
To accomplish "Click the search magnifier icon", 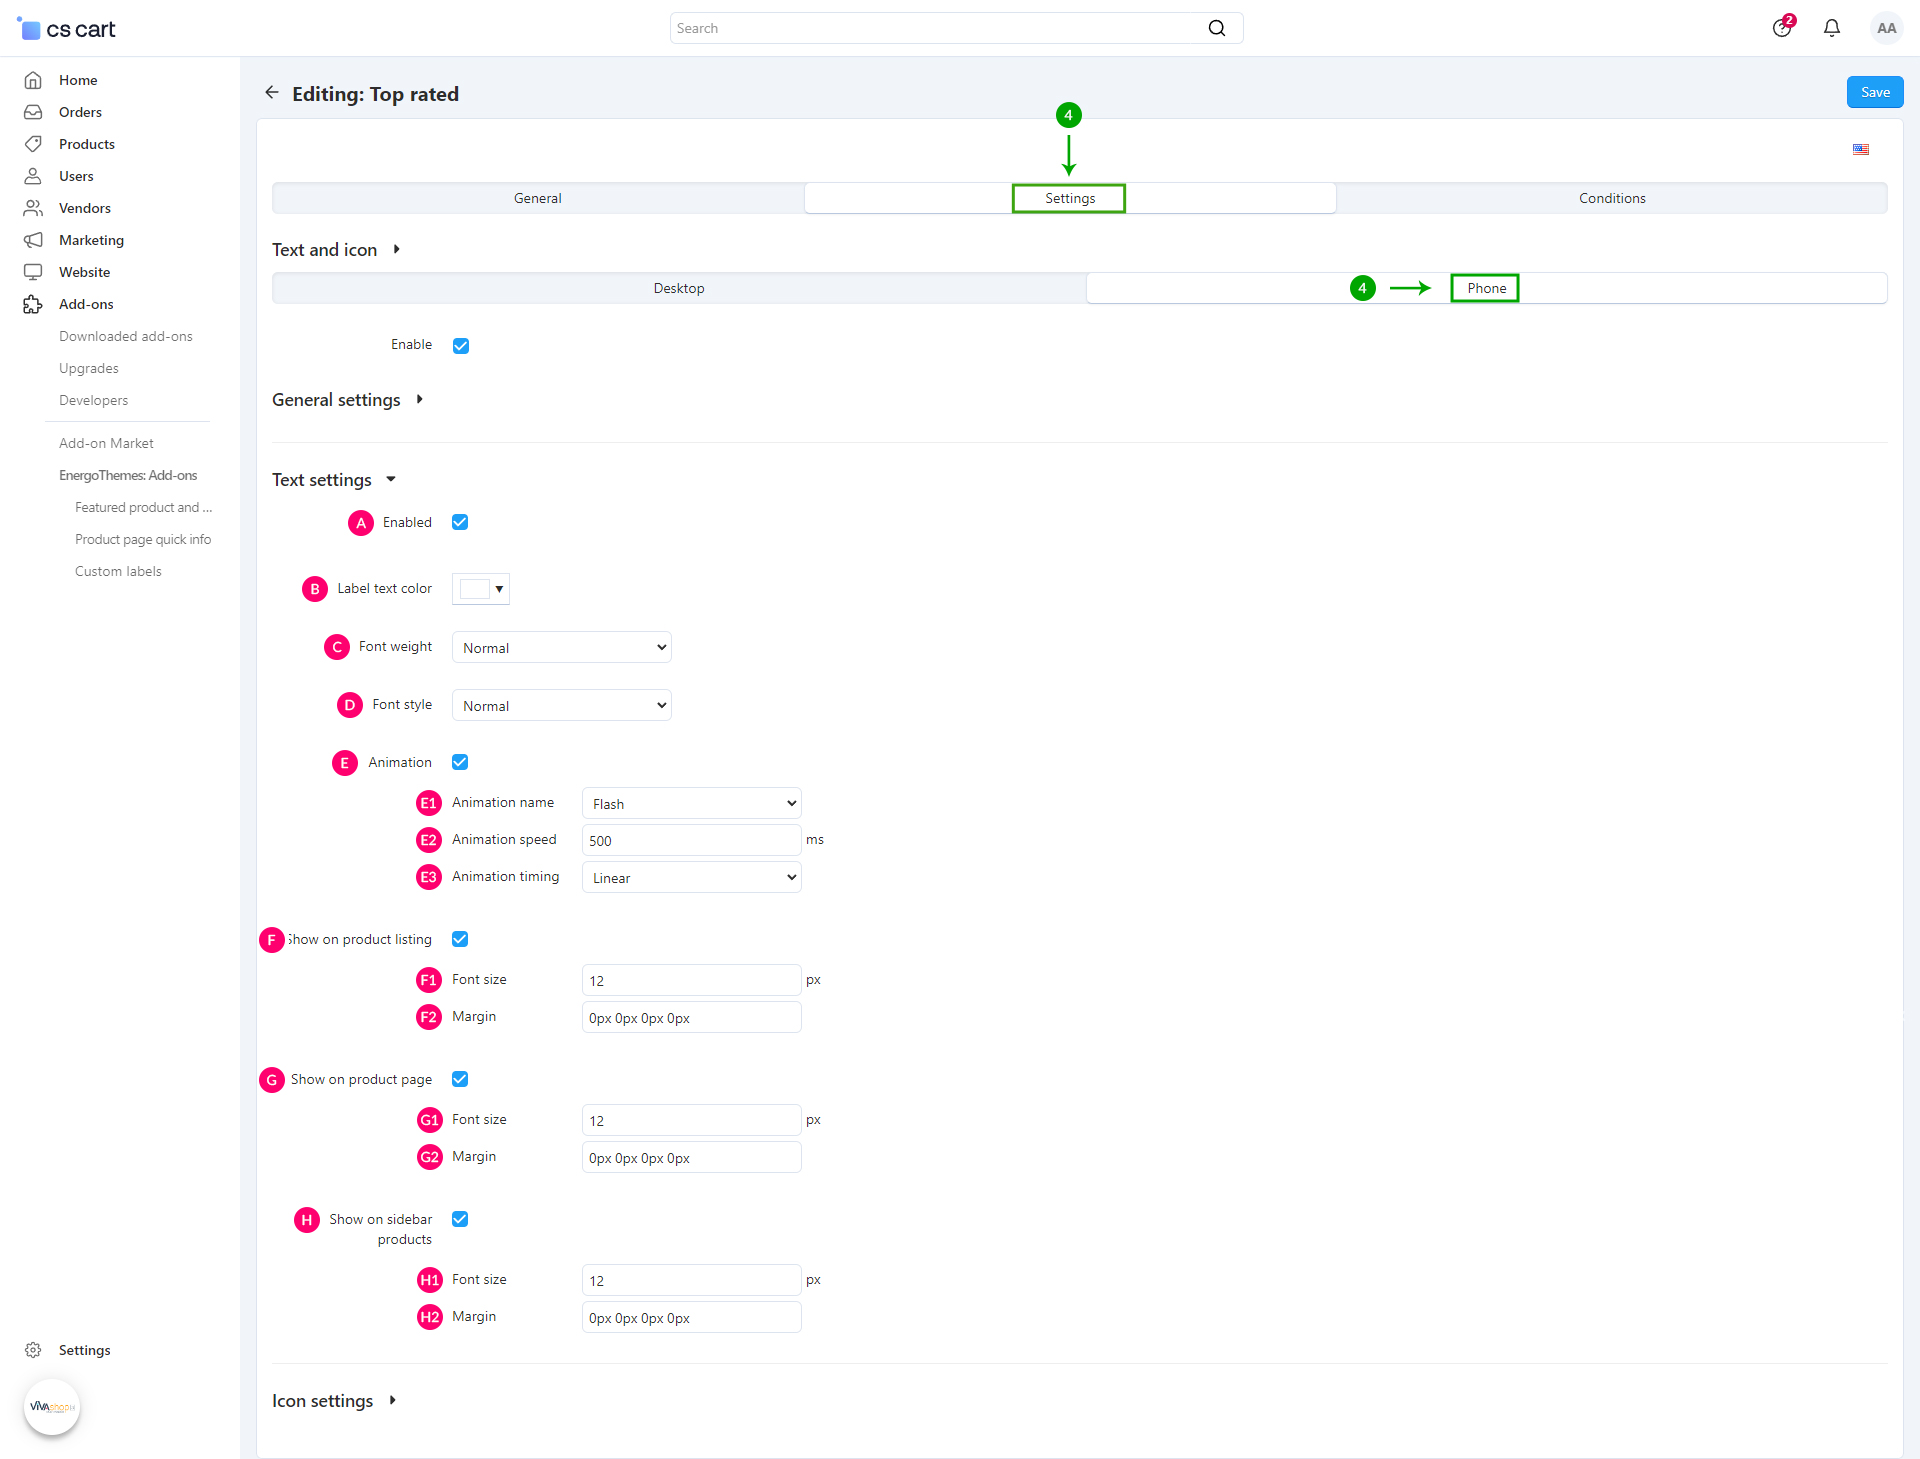I will click(1216, 28).
